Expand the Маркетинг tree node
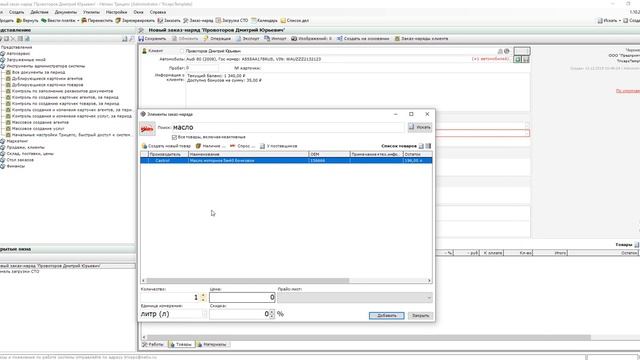This screenshot has height=360, width=640. click(x=2, y=141)
